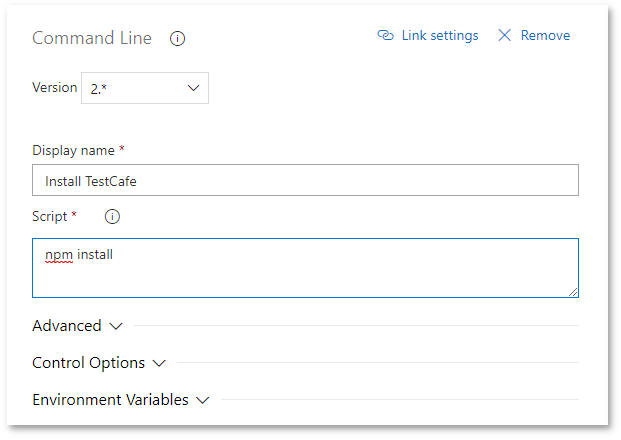The height and width of the screenshot is (440, 621).
Task: Click the Version dropdown chevron arrow
Action: pos(194,88)
